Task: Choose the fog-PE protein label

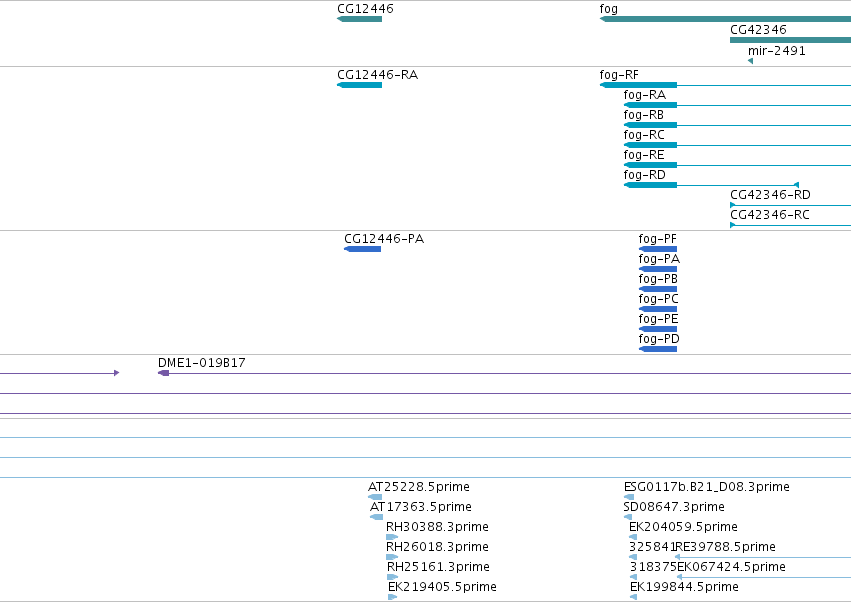Action: (x=658, y=319)
